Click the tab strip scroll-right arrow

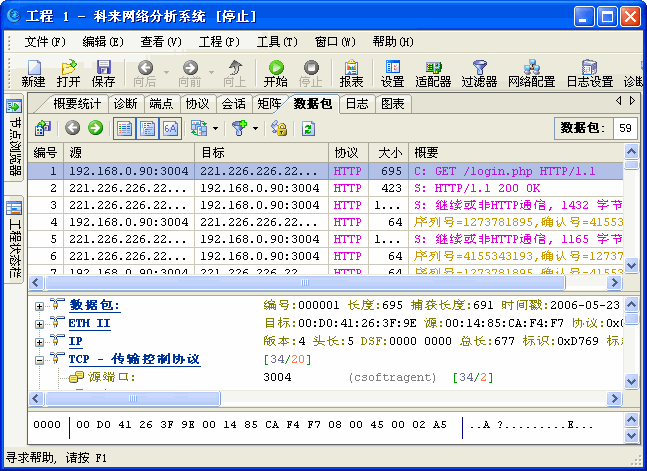(x=632, y=100)
